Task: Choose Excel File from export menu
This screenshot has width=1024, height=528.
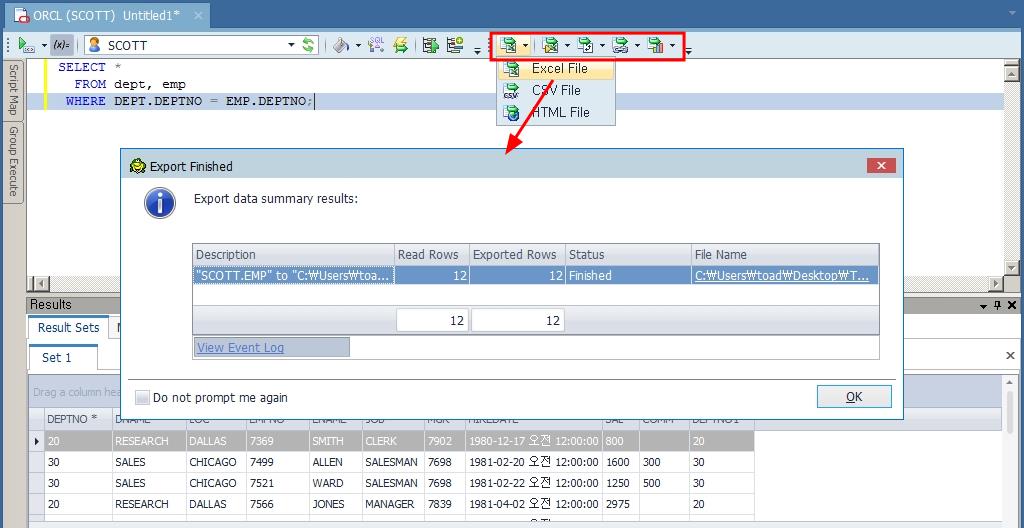Action: (x=559, y=69)
